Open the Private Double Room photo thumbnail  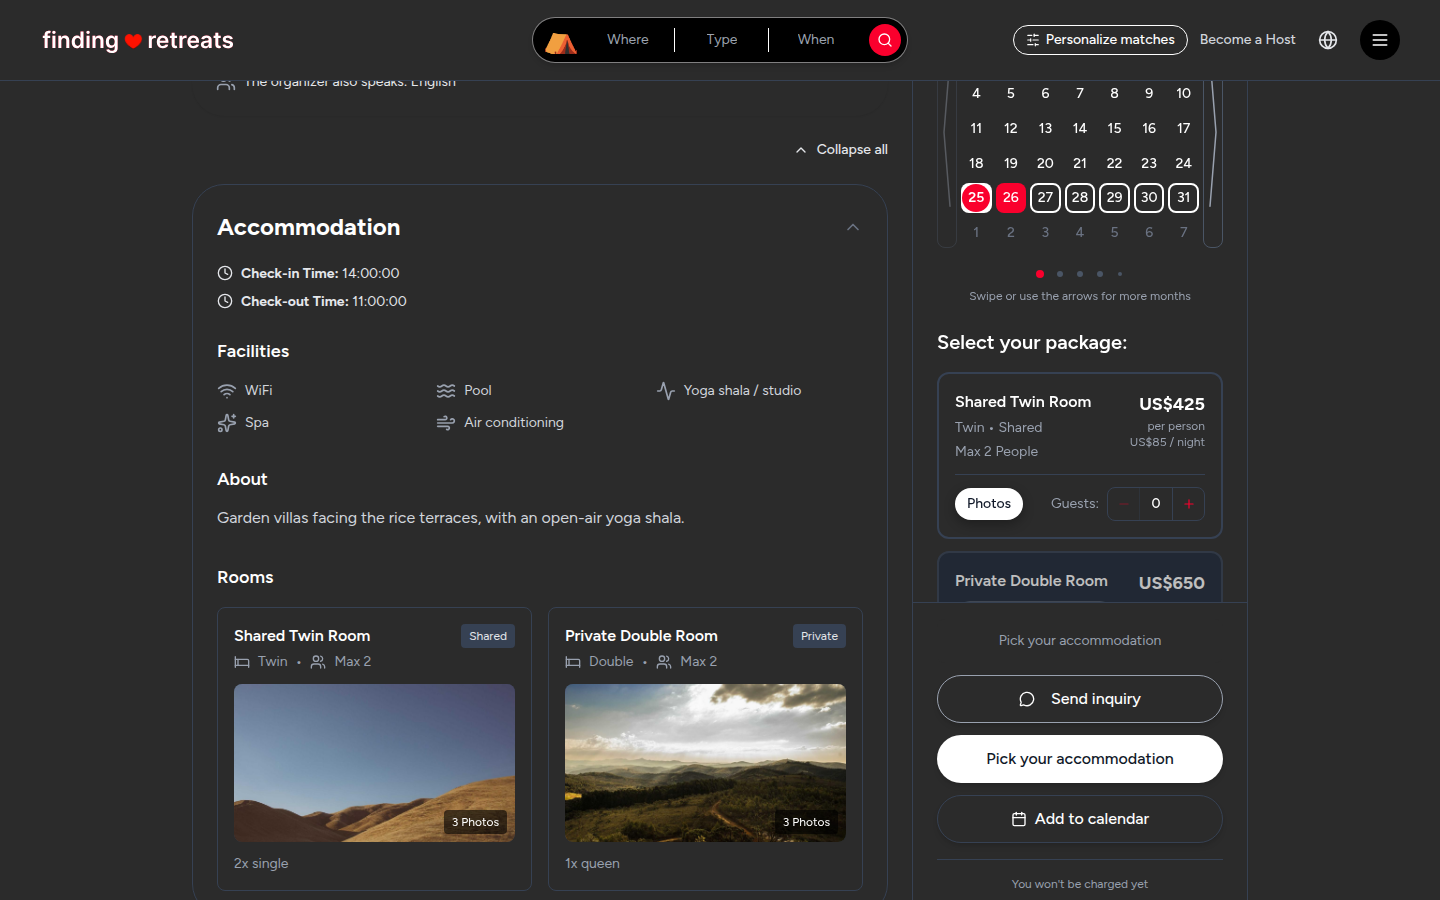coord(705,763)
